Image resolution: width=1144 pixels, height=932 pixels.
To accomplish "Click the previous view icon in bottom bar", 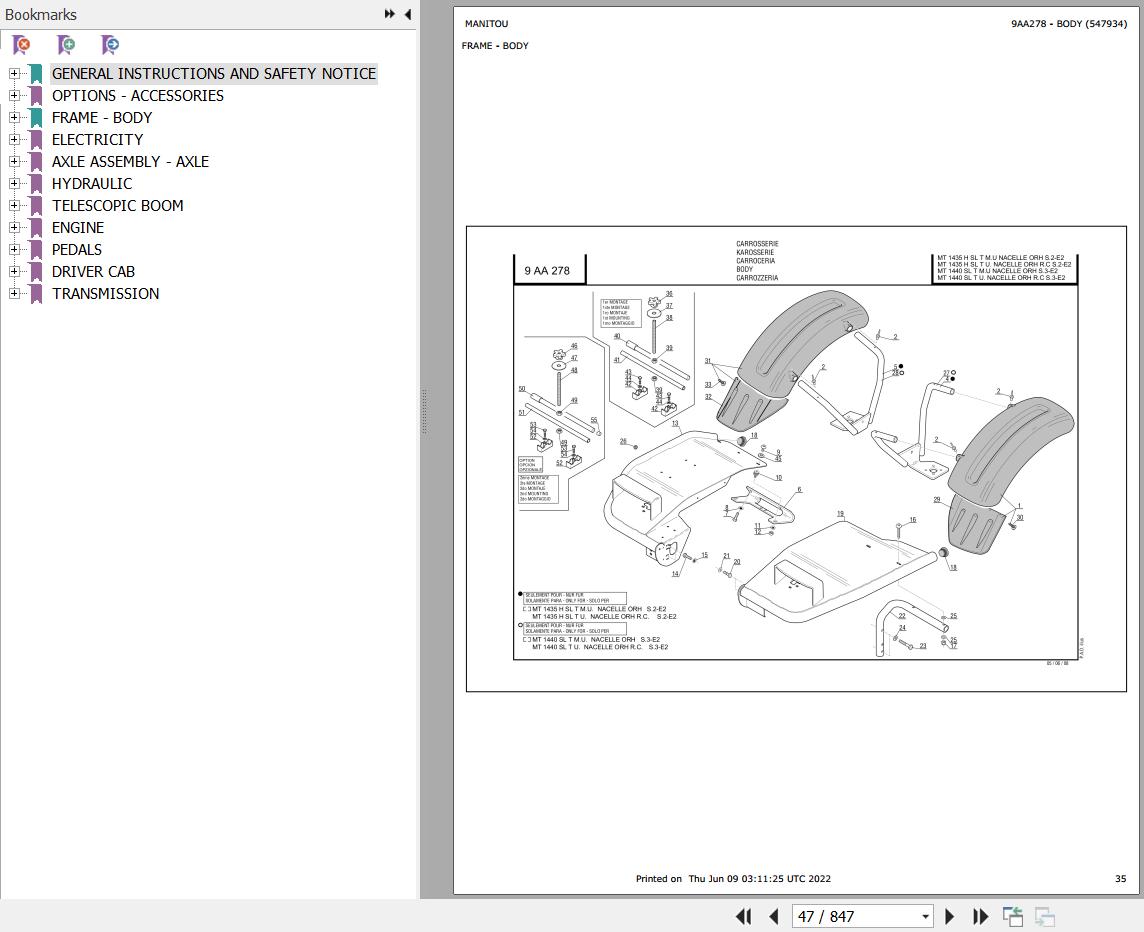I will pos(1013,916).
